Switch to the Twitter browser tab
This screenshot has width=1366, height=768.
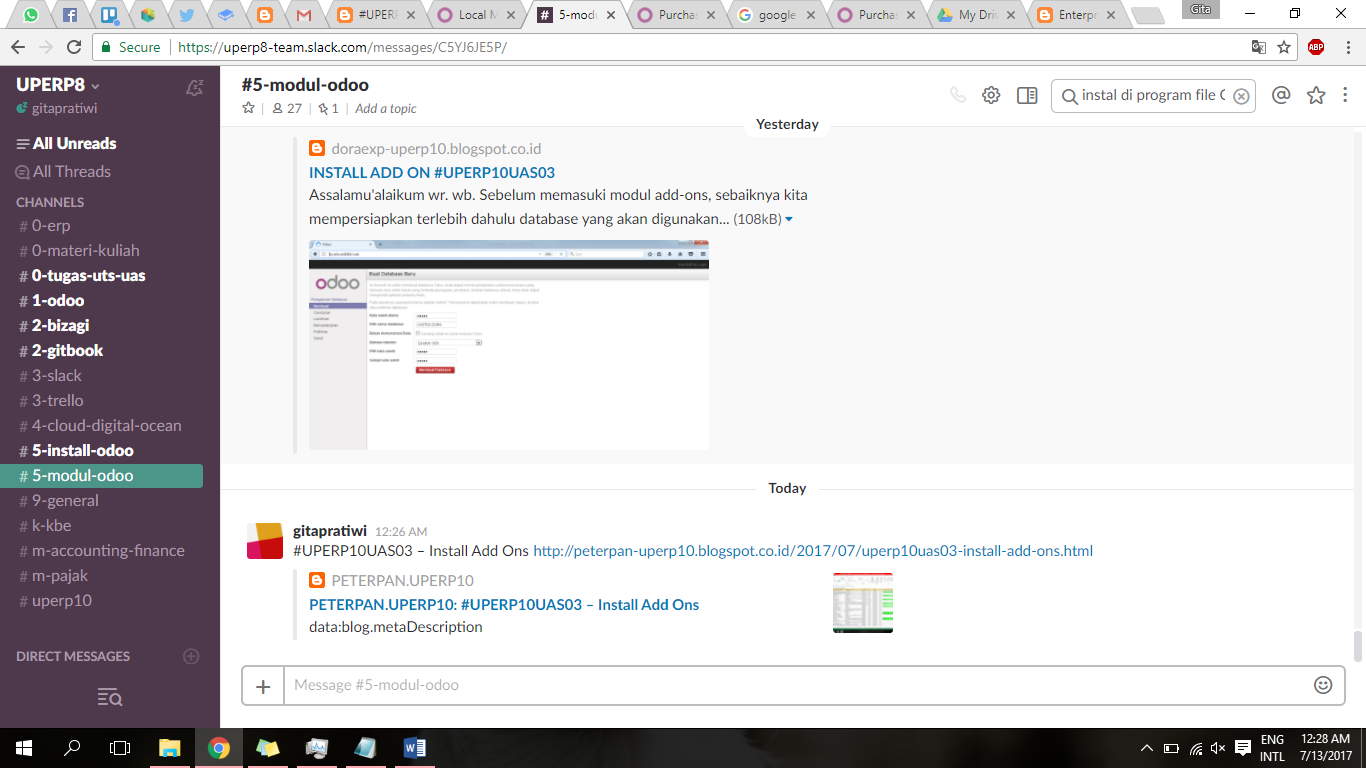tap(187, 15)
